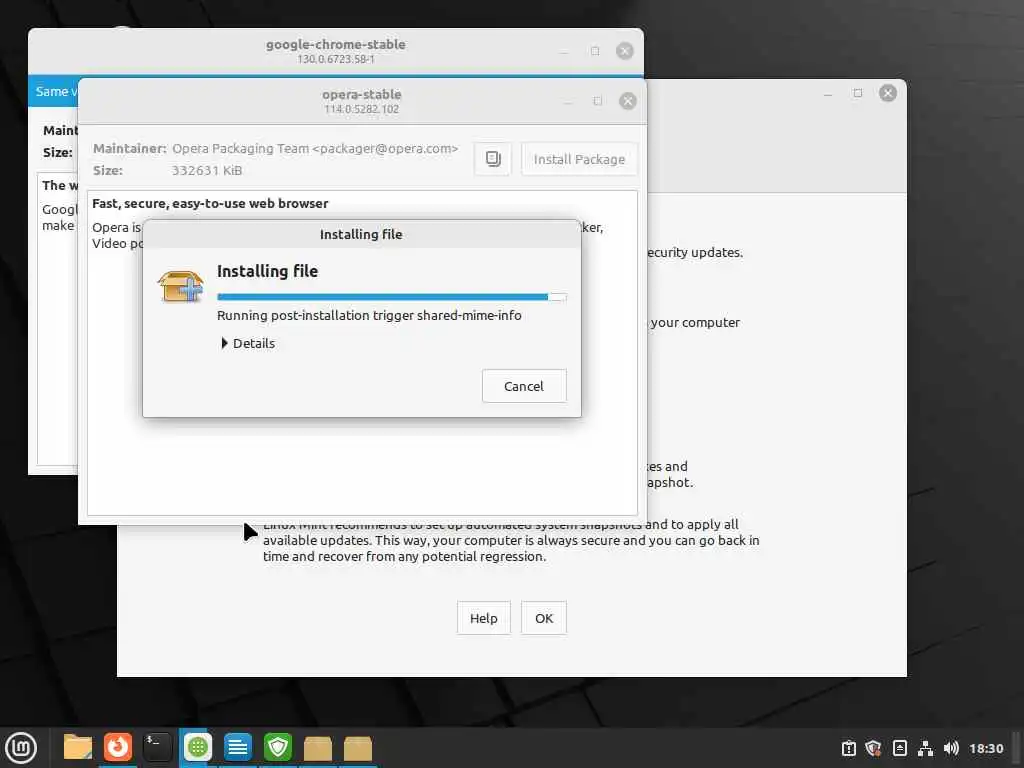
Task: Close the opera-stable window
Action: (628, 101)
